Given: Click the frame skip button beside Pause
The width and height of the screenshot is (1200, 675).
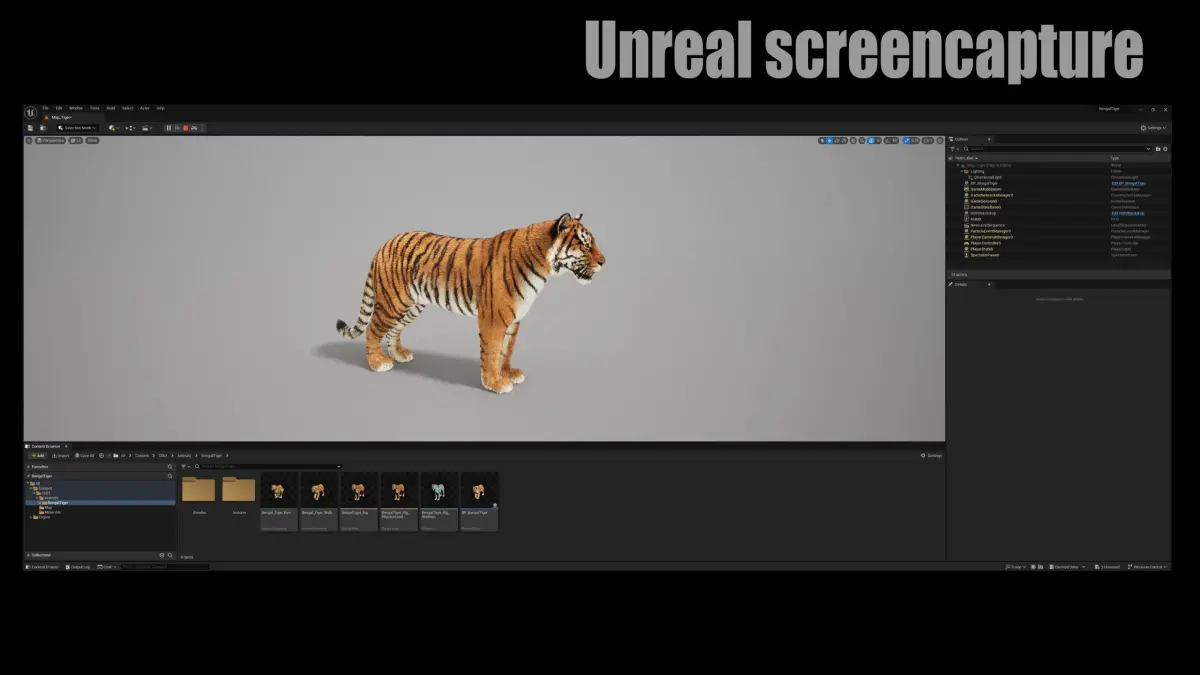Looking at the screenshot, I should 177,128.
